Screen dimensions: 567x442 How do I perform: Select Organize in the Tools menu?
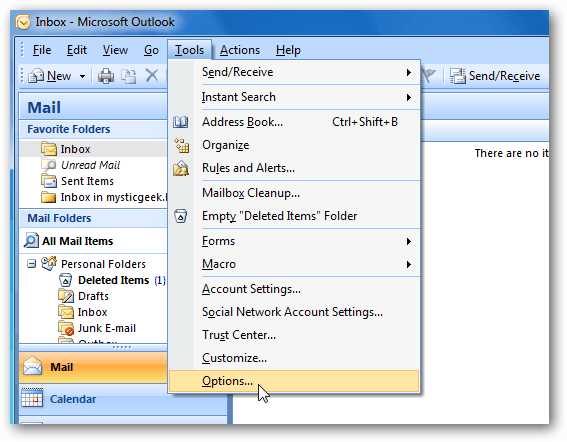[x=294, y=145]
